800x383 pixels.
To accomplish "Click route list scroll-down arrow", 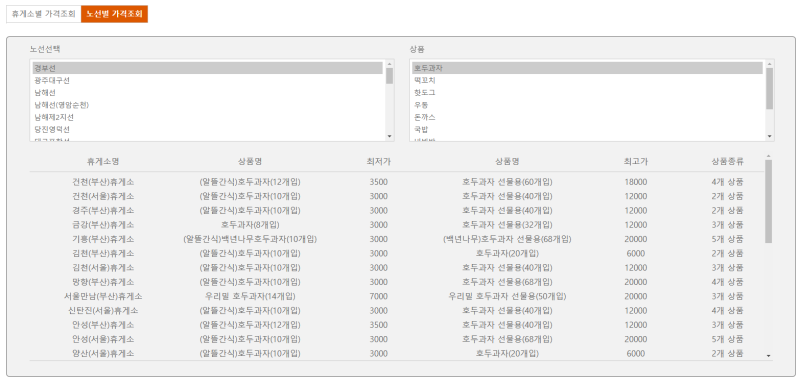I will point(390,136).
